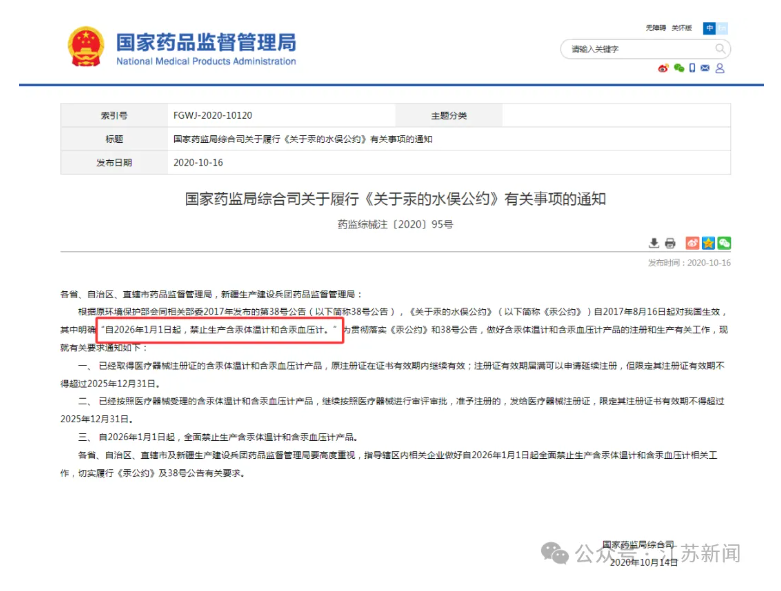Open the email envelope icon

[705, 68]
